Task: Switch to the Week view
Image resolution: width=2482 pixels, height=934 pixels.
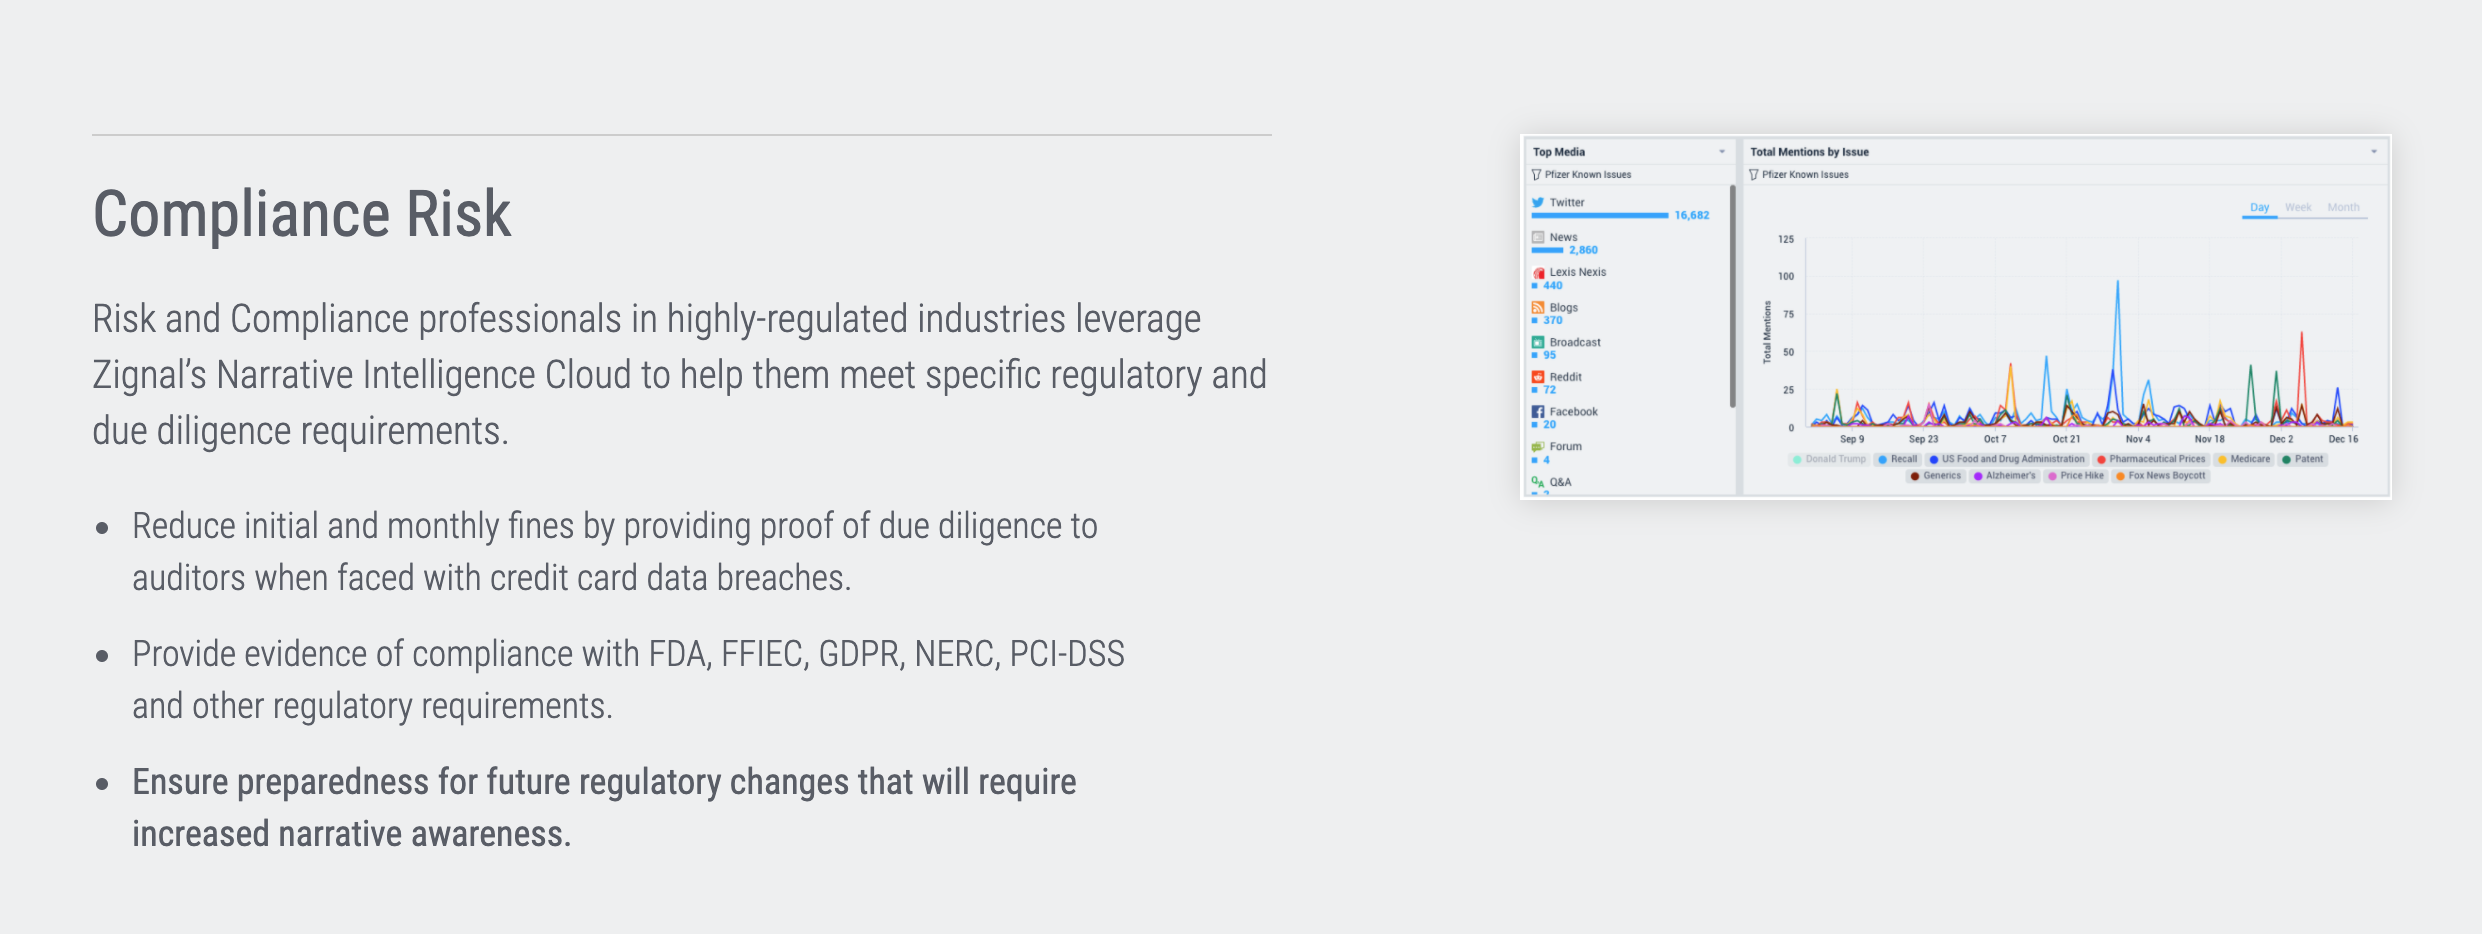Action: (2297, 207)
